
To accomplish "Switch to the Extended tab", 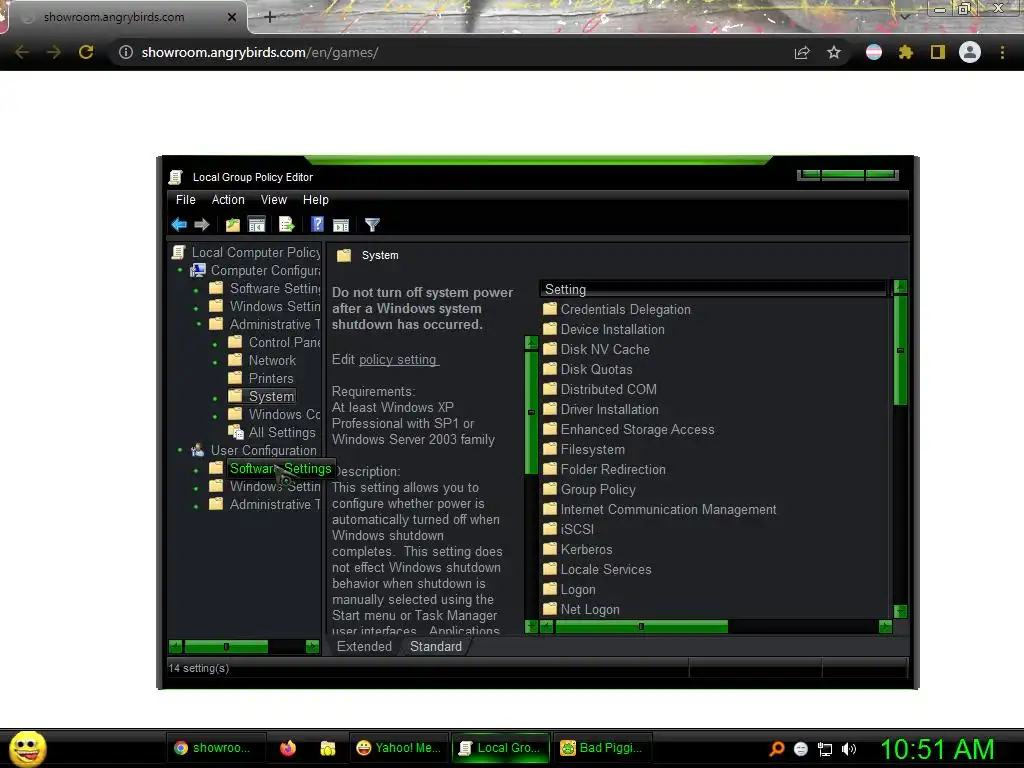I will pyautogui.click(x=364, y=647).
